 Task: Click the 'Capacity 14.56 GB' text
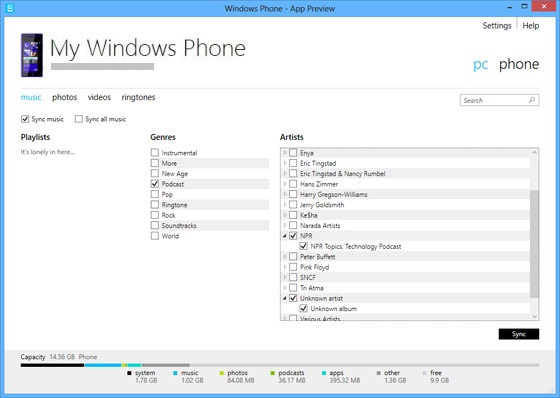[48, 357]
